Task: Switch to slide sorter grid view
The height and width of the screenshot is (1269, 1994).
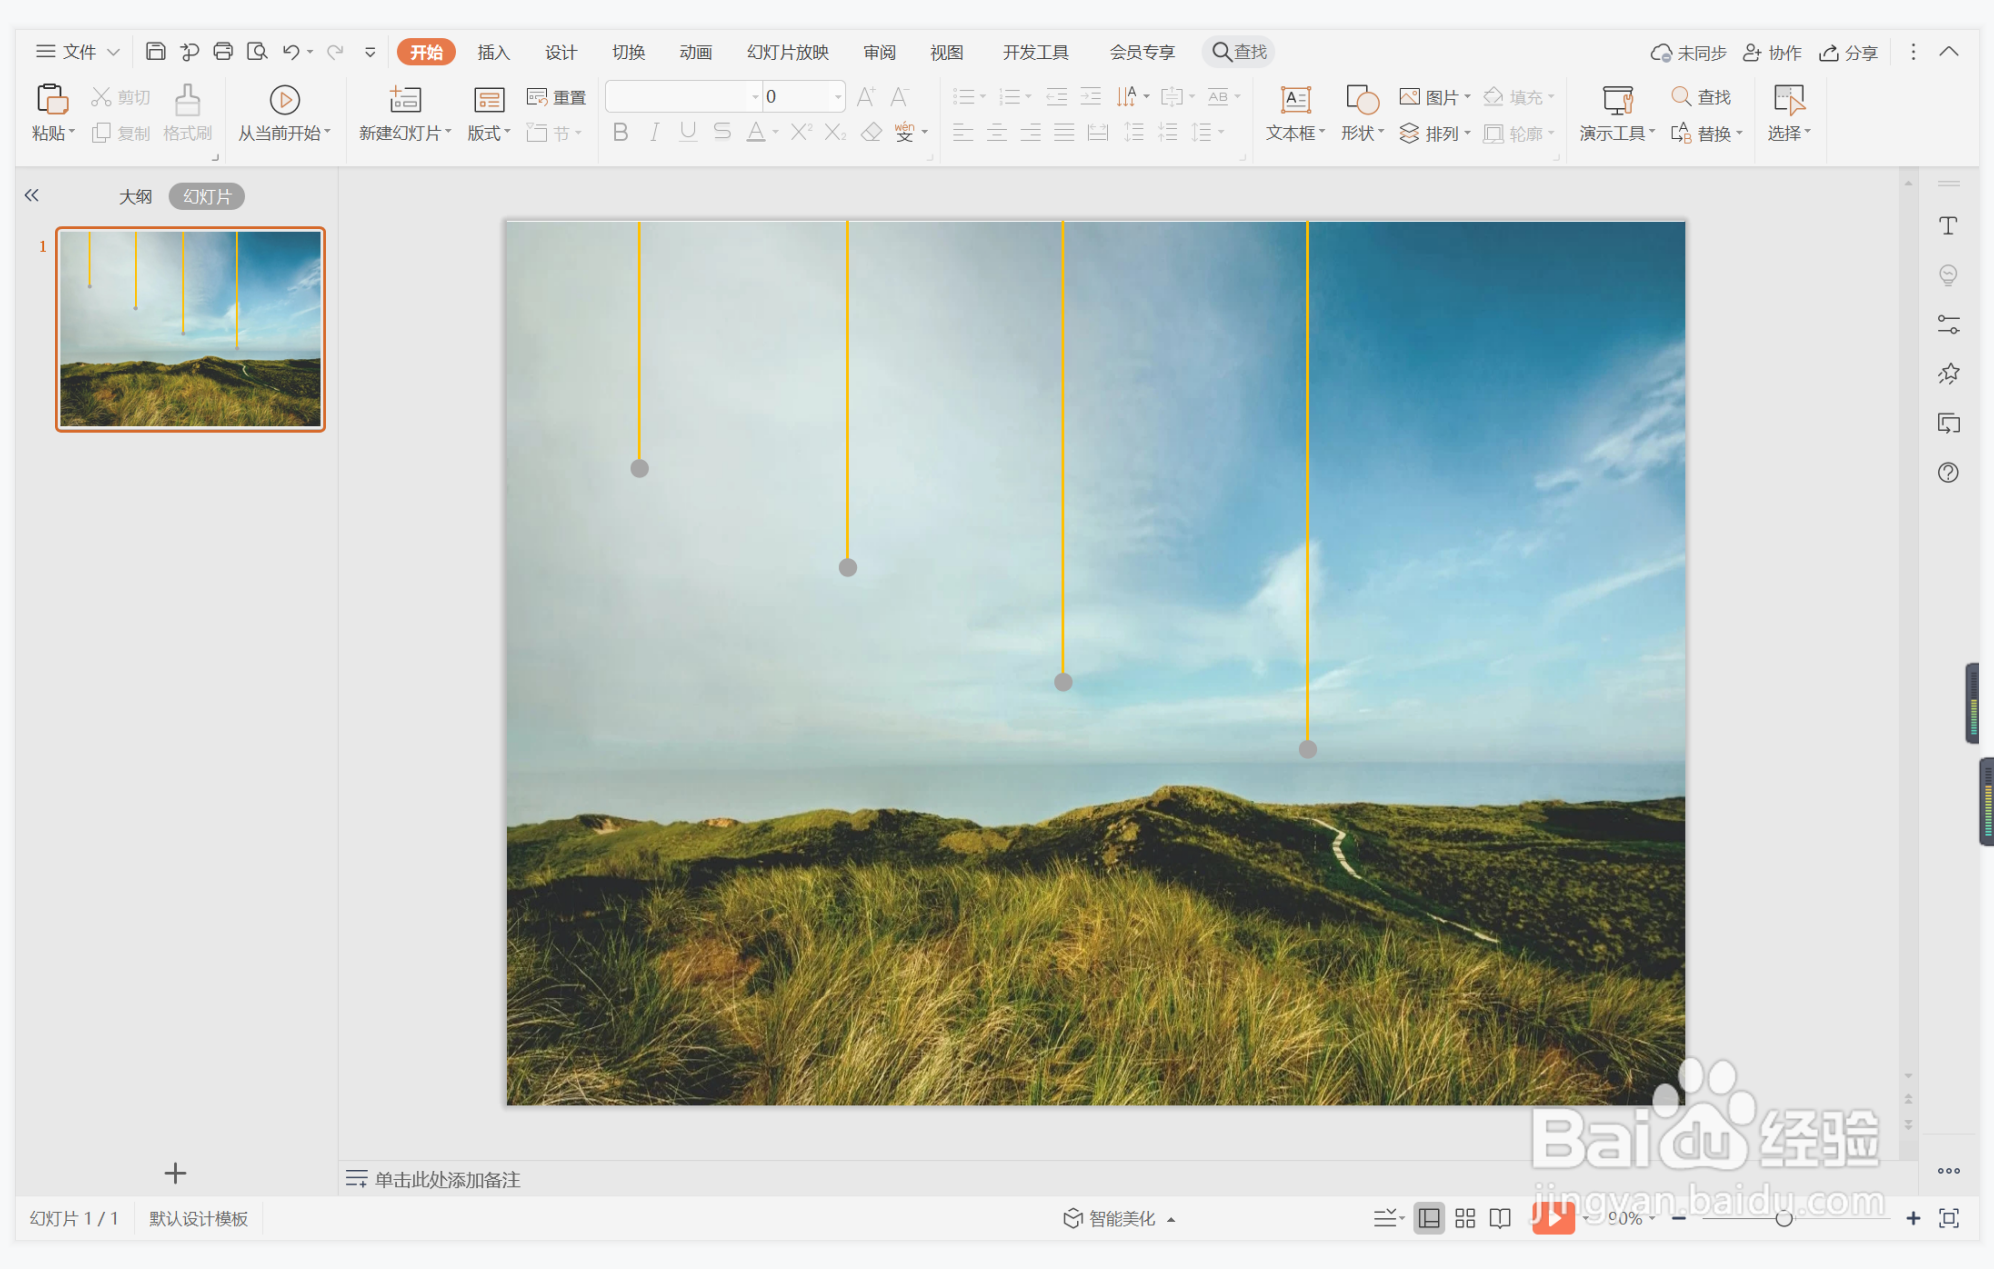Action: tap(1465, 1218)
